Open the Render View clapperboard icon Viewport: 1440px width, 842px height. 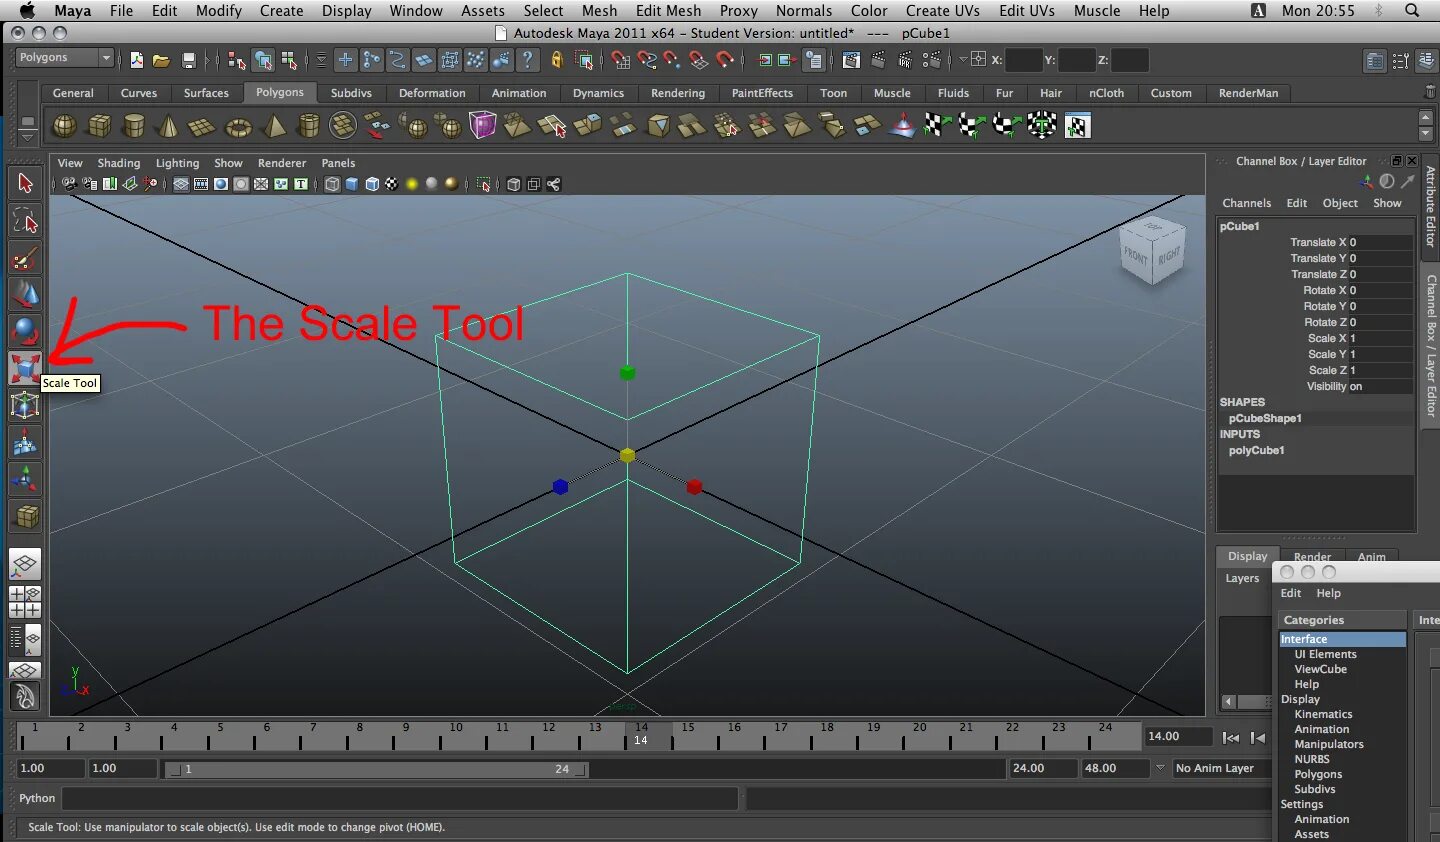[851, 60]
